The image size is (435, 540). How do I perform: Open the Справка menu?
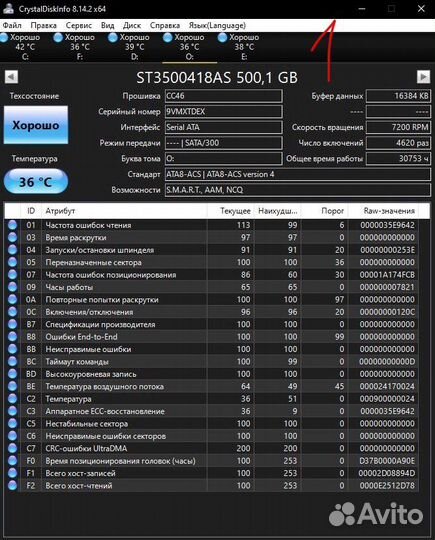click(165, 25)
